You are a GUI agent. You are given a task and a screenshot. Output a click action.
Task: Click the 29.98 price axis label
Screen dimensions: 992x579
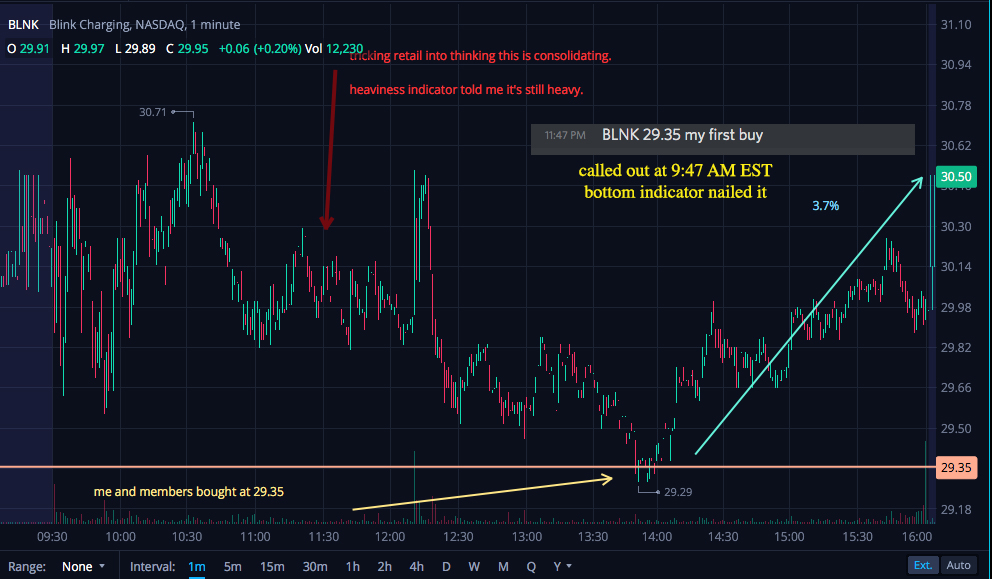[x=956, y=308]
